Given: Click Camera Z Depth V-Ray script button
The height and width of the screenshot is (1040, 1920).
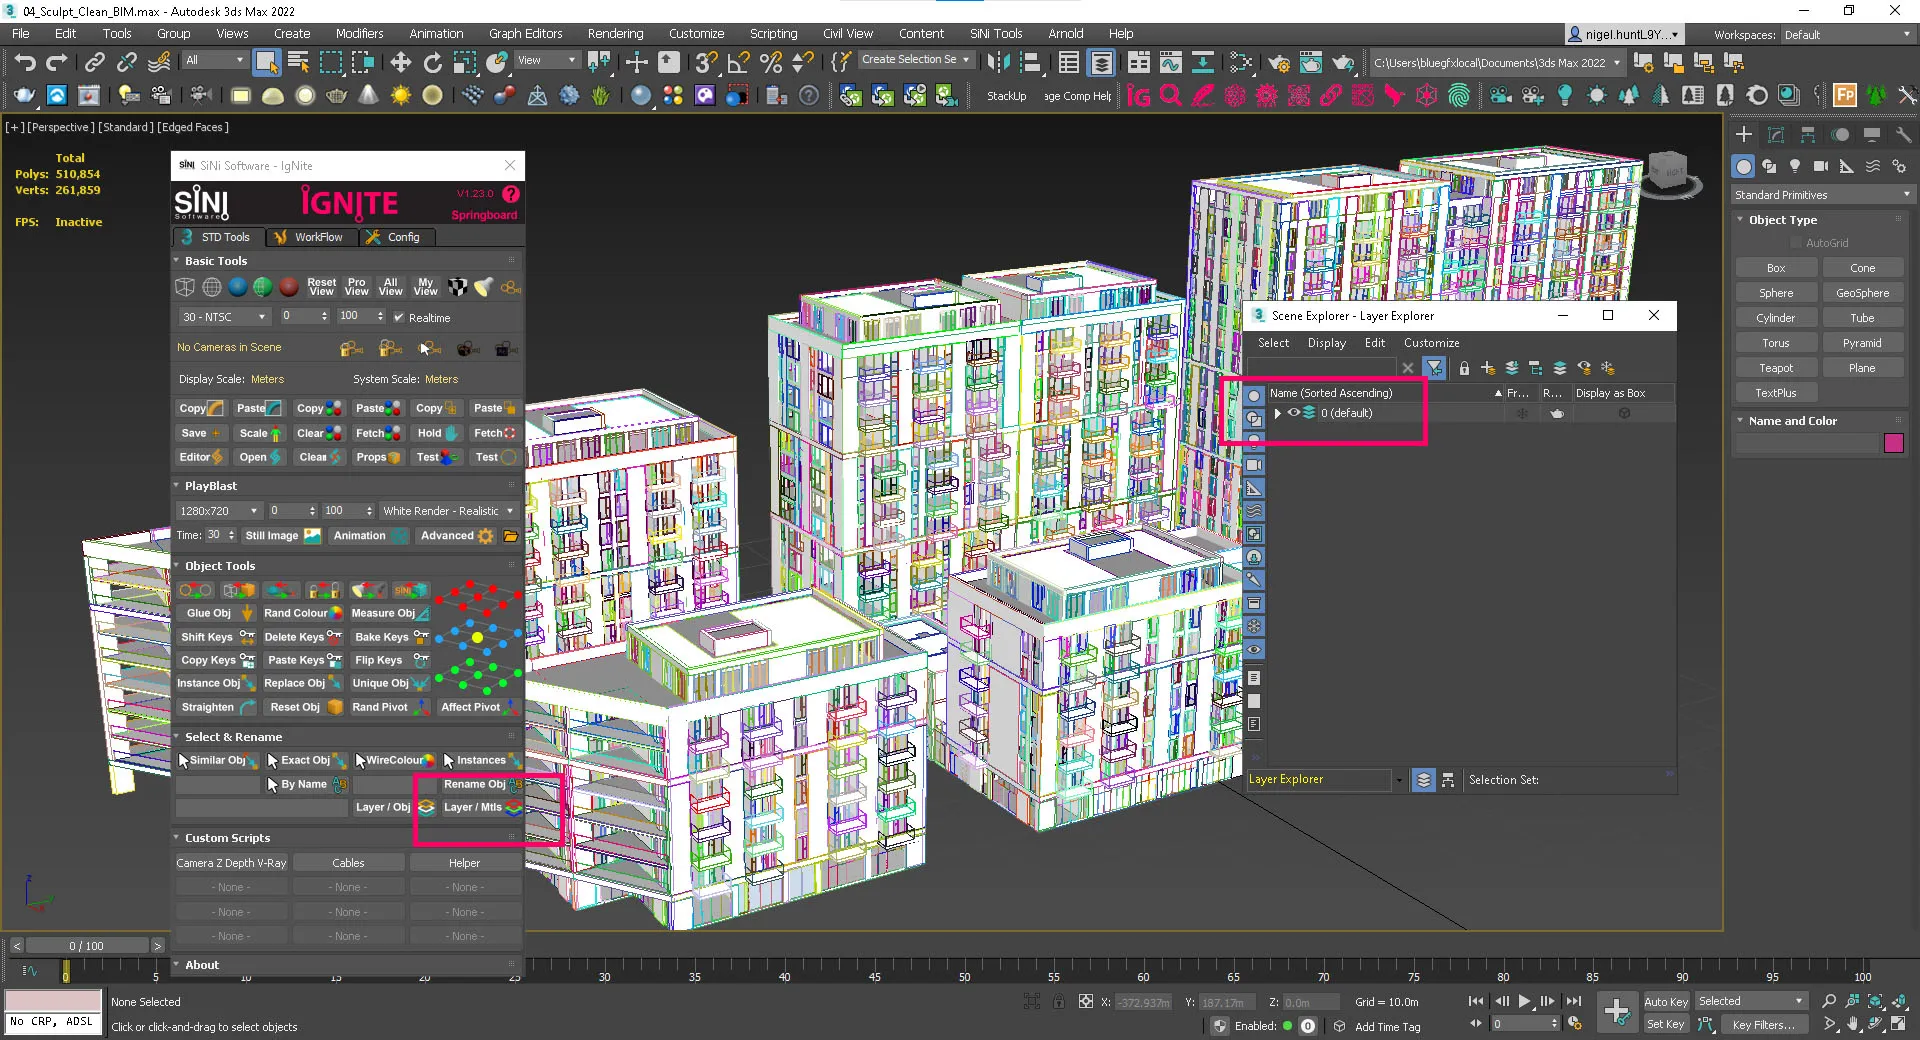Looking at the screenshot, I should pos(231,863).
